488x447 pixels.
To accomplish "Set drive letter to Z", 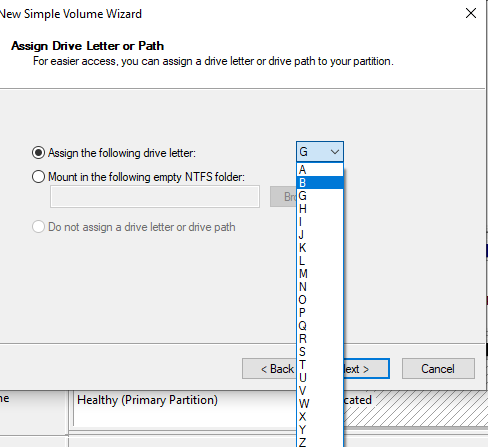I will [320, 442].
